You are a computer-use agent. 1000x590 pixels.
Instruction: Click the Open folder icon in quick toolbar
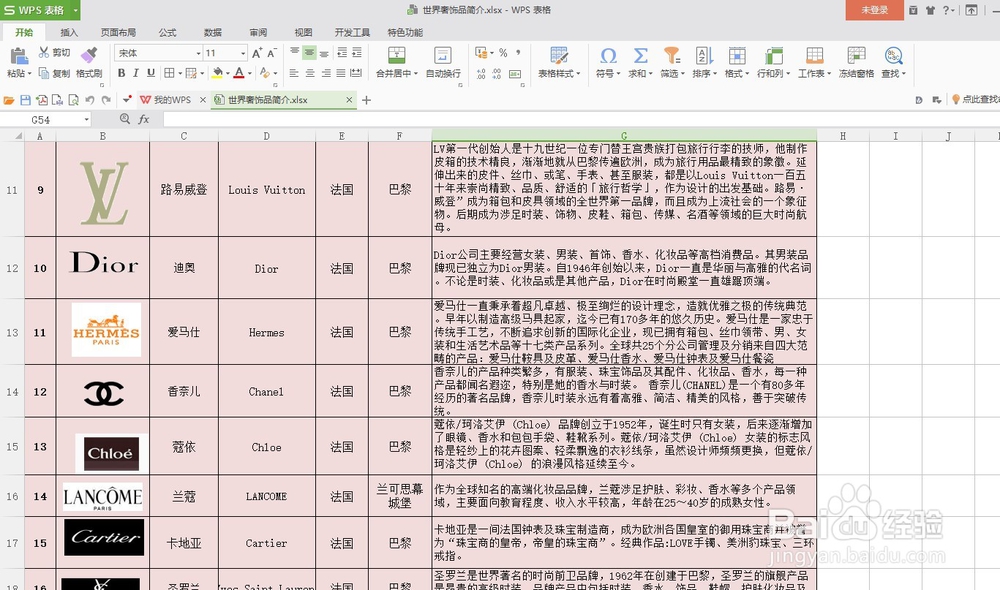click(9, 100)
